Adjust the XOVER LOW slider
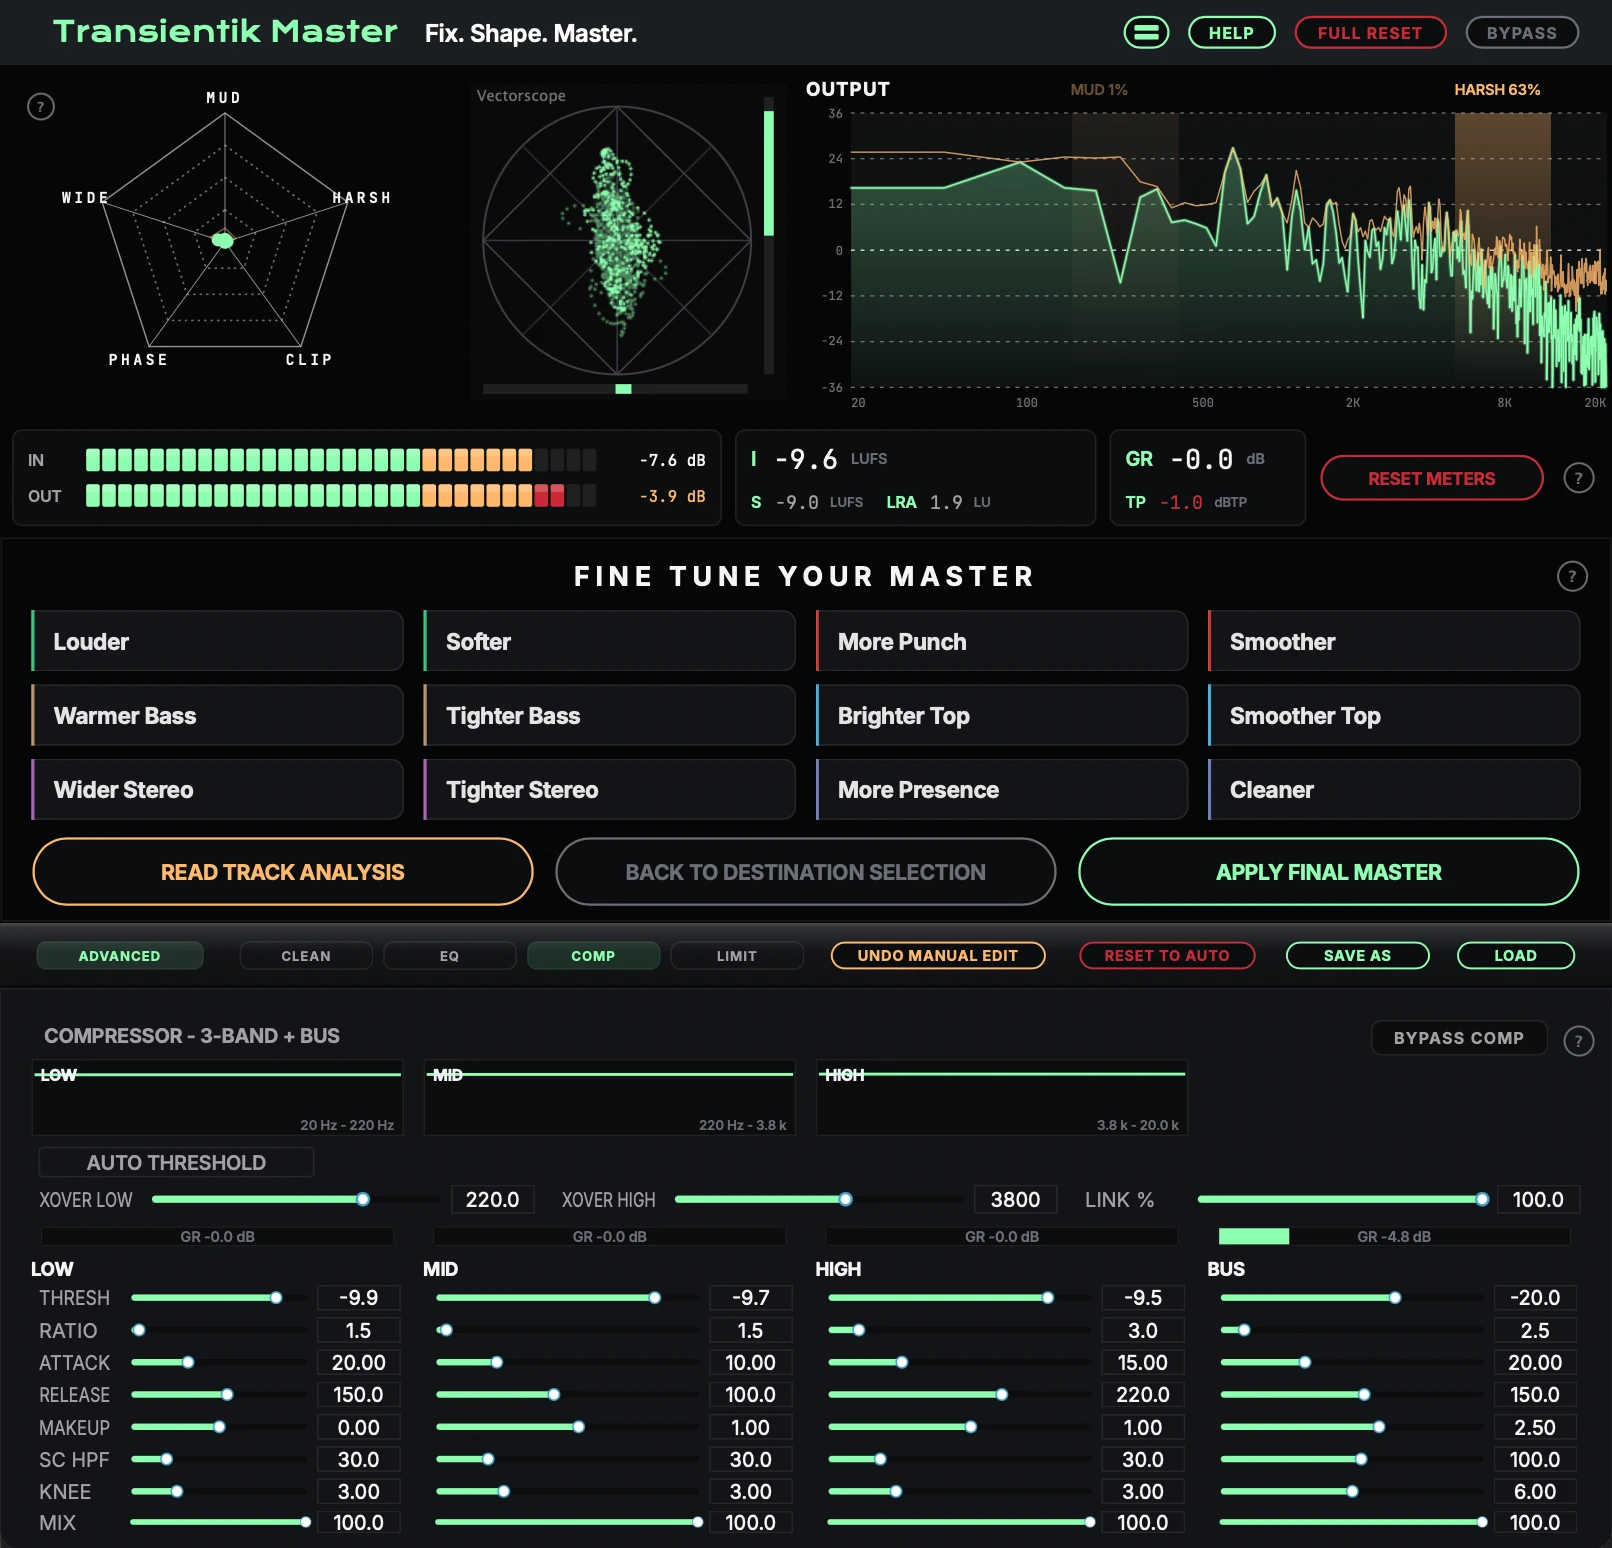 295,1199
